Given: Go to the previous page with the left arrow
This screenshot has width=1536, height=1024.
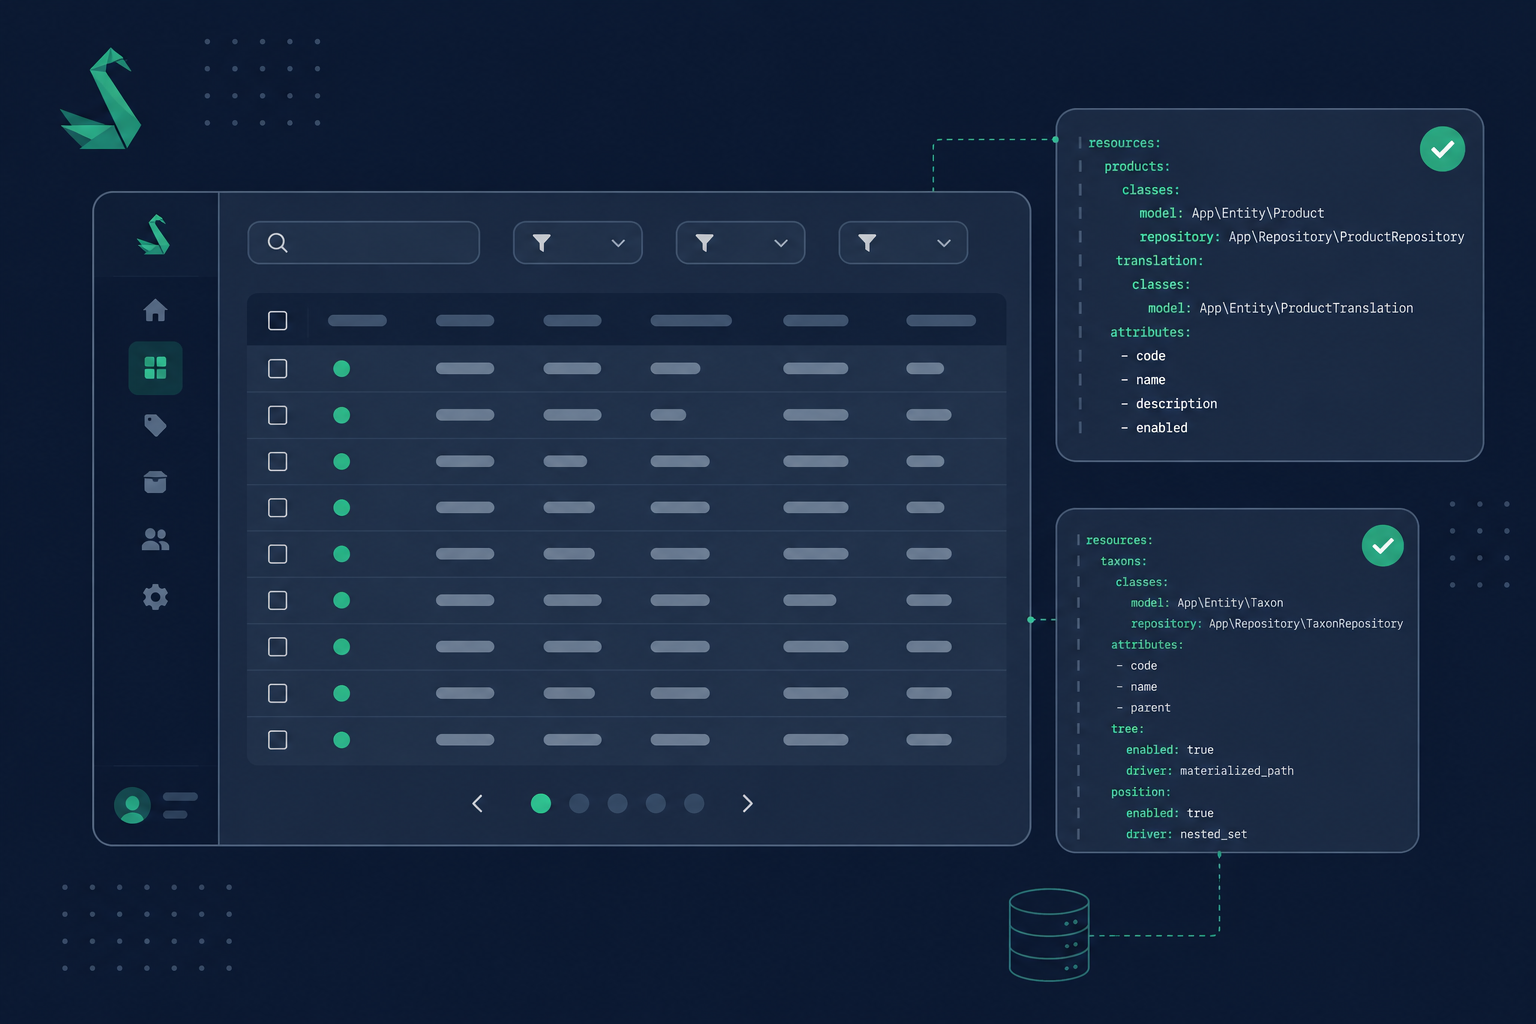Looking at the screenshot, I should 477,803.
